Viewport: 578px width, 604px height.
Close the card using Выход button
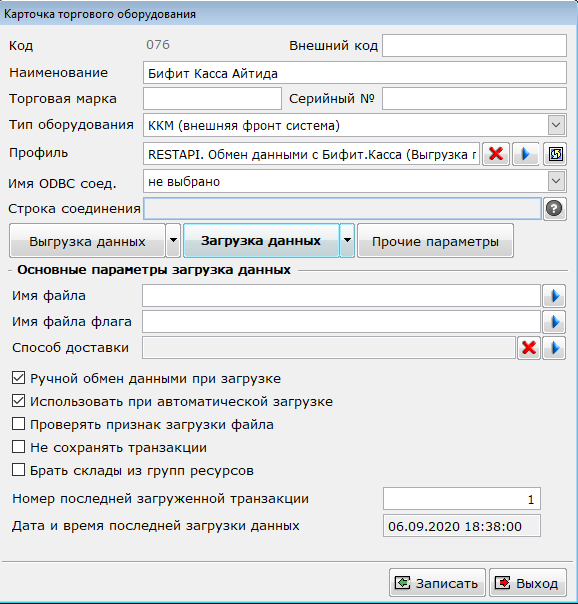tap(528, 583)
